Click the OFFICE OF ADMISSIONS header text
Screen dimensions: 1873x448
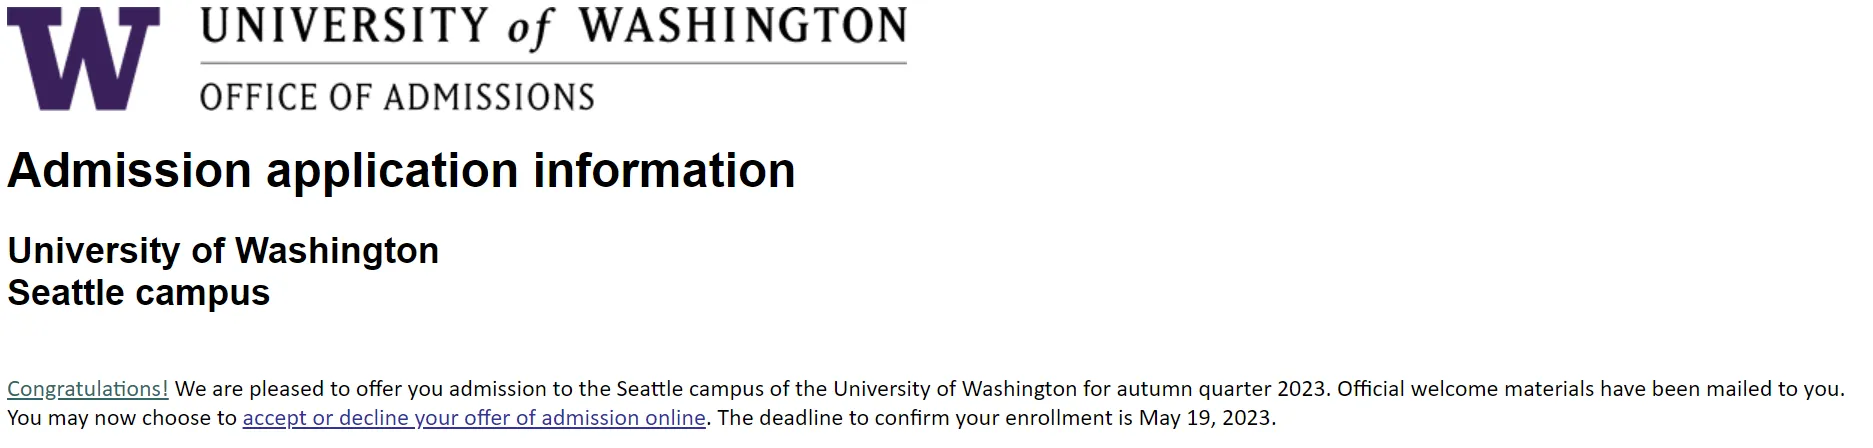coord(397,97)
